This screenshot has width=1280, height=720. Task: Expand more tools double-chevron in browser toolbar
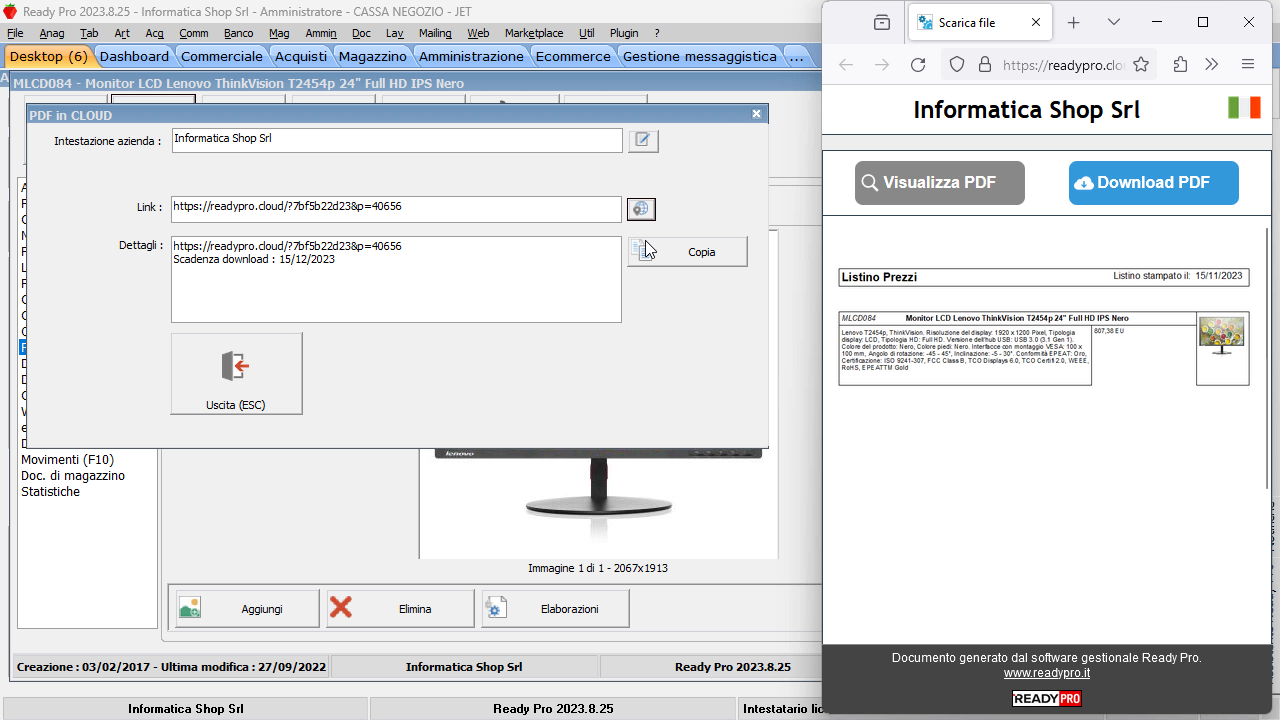tap(1212, 65)
